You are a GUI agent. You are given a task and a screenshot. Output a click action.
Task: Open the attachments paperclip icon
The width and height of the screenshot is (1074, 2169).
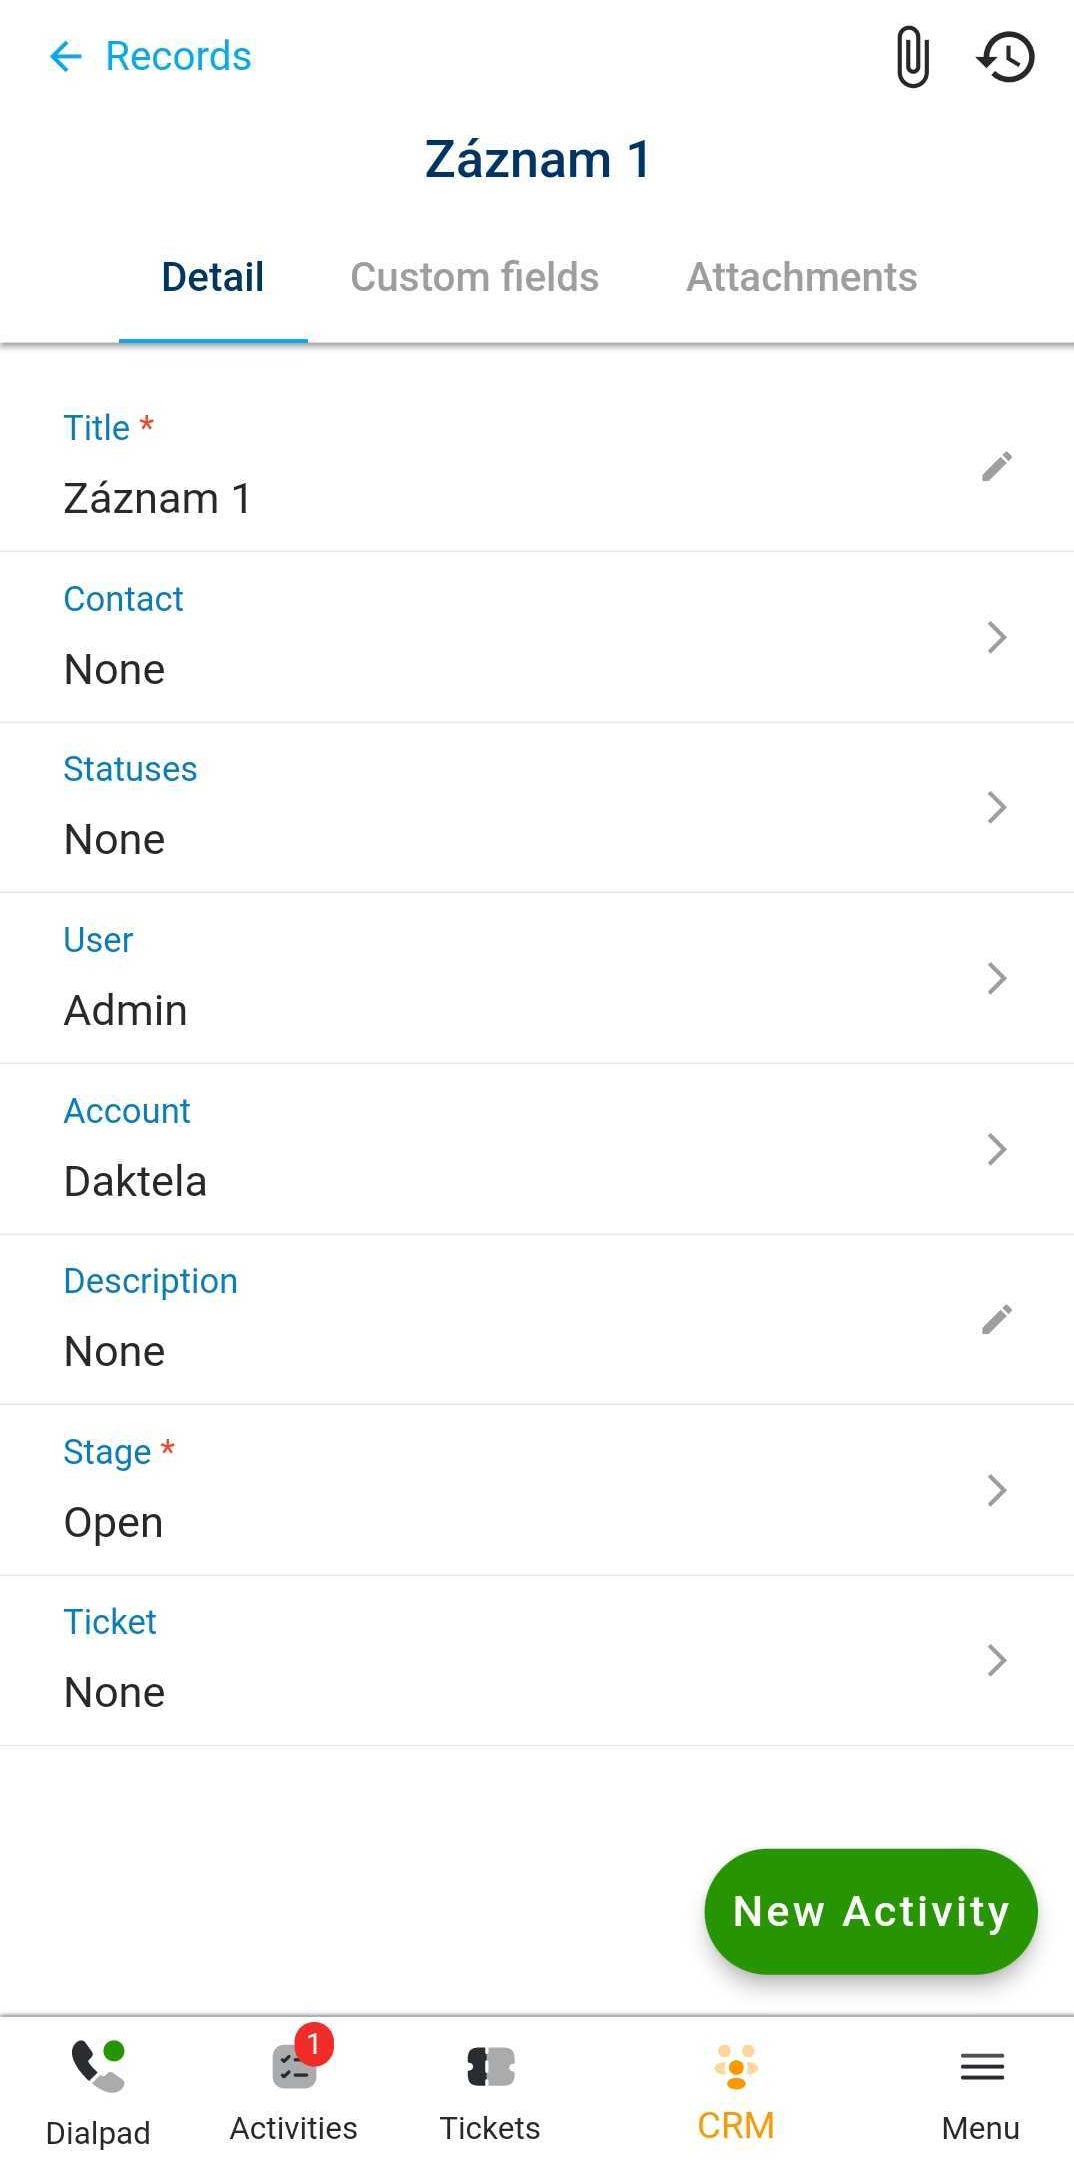click(912, 57)
